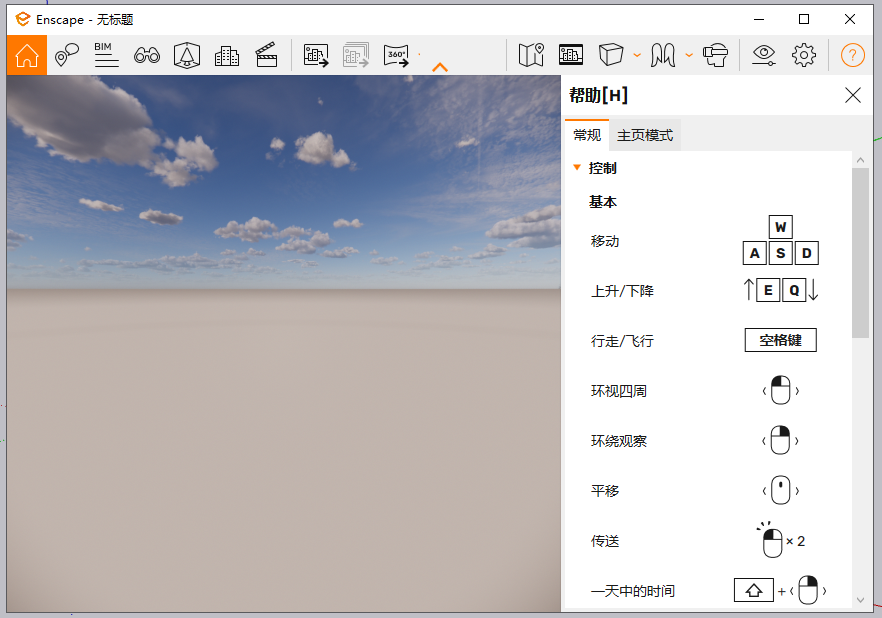Click the Shift key icon
Screen dimensions: 882x618
[x=754, y=590]
